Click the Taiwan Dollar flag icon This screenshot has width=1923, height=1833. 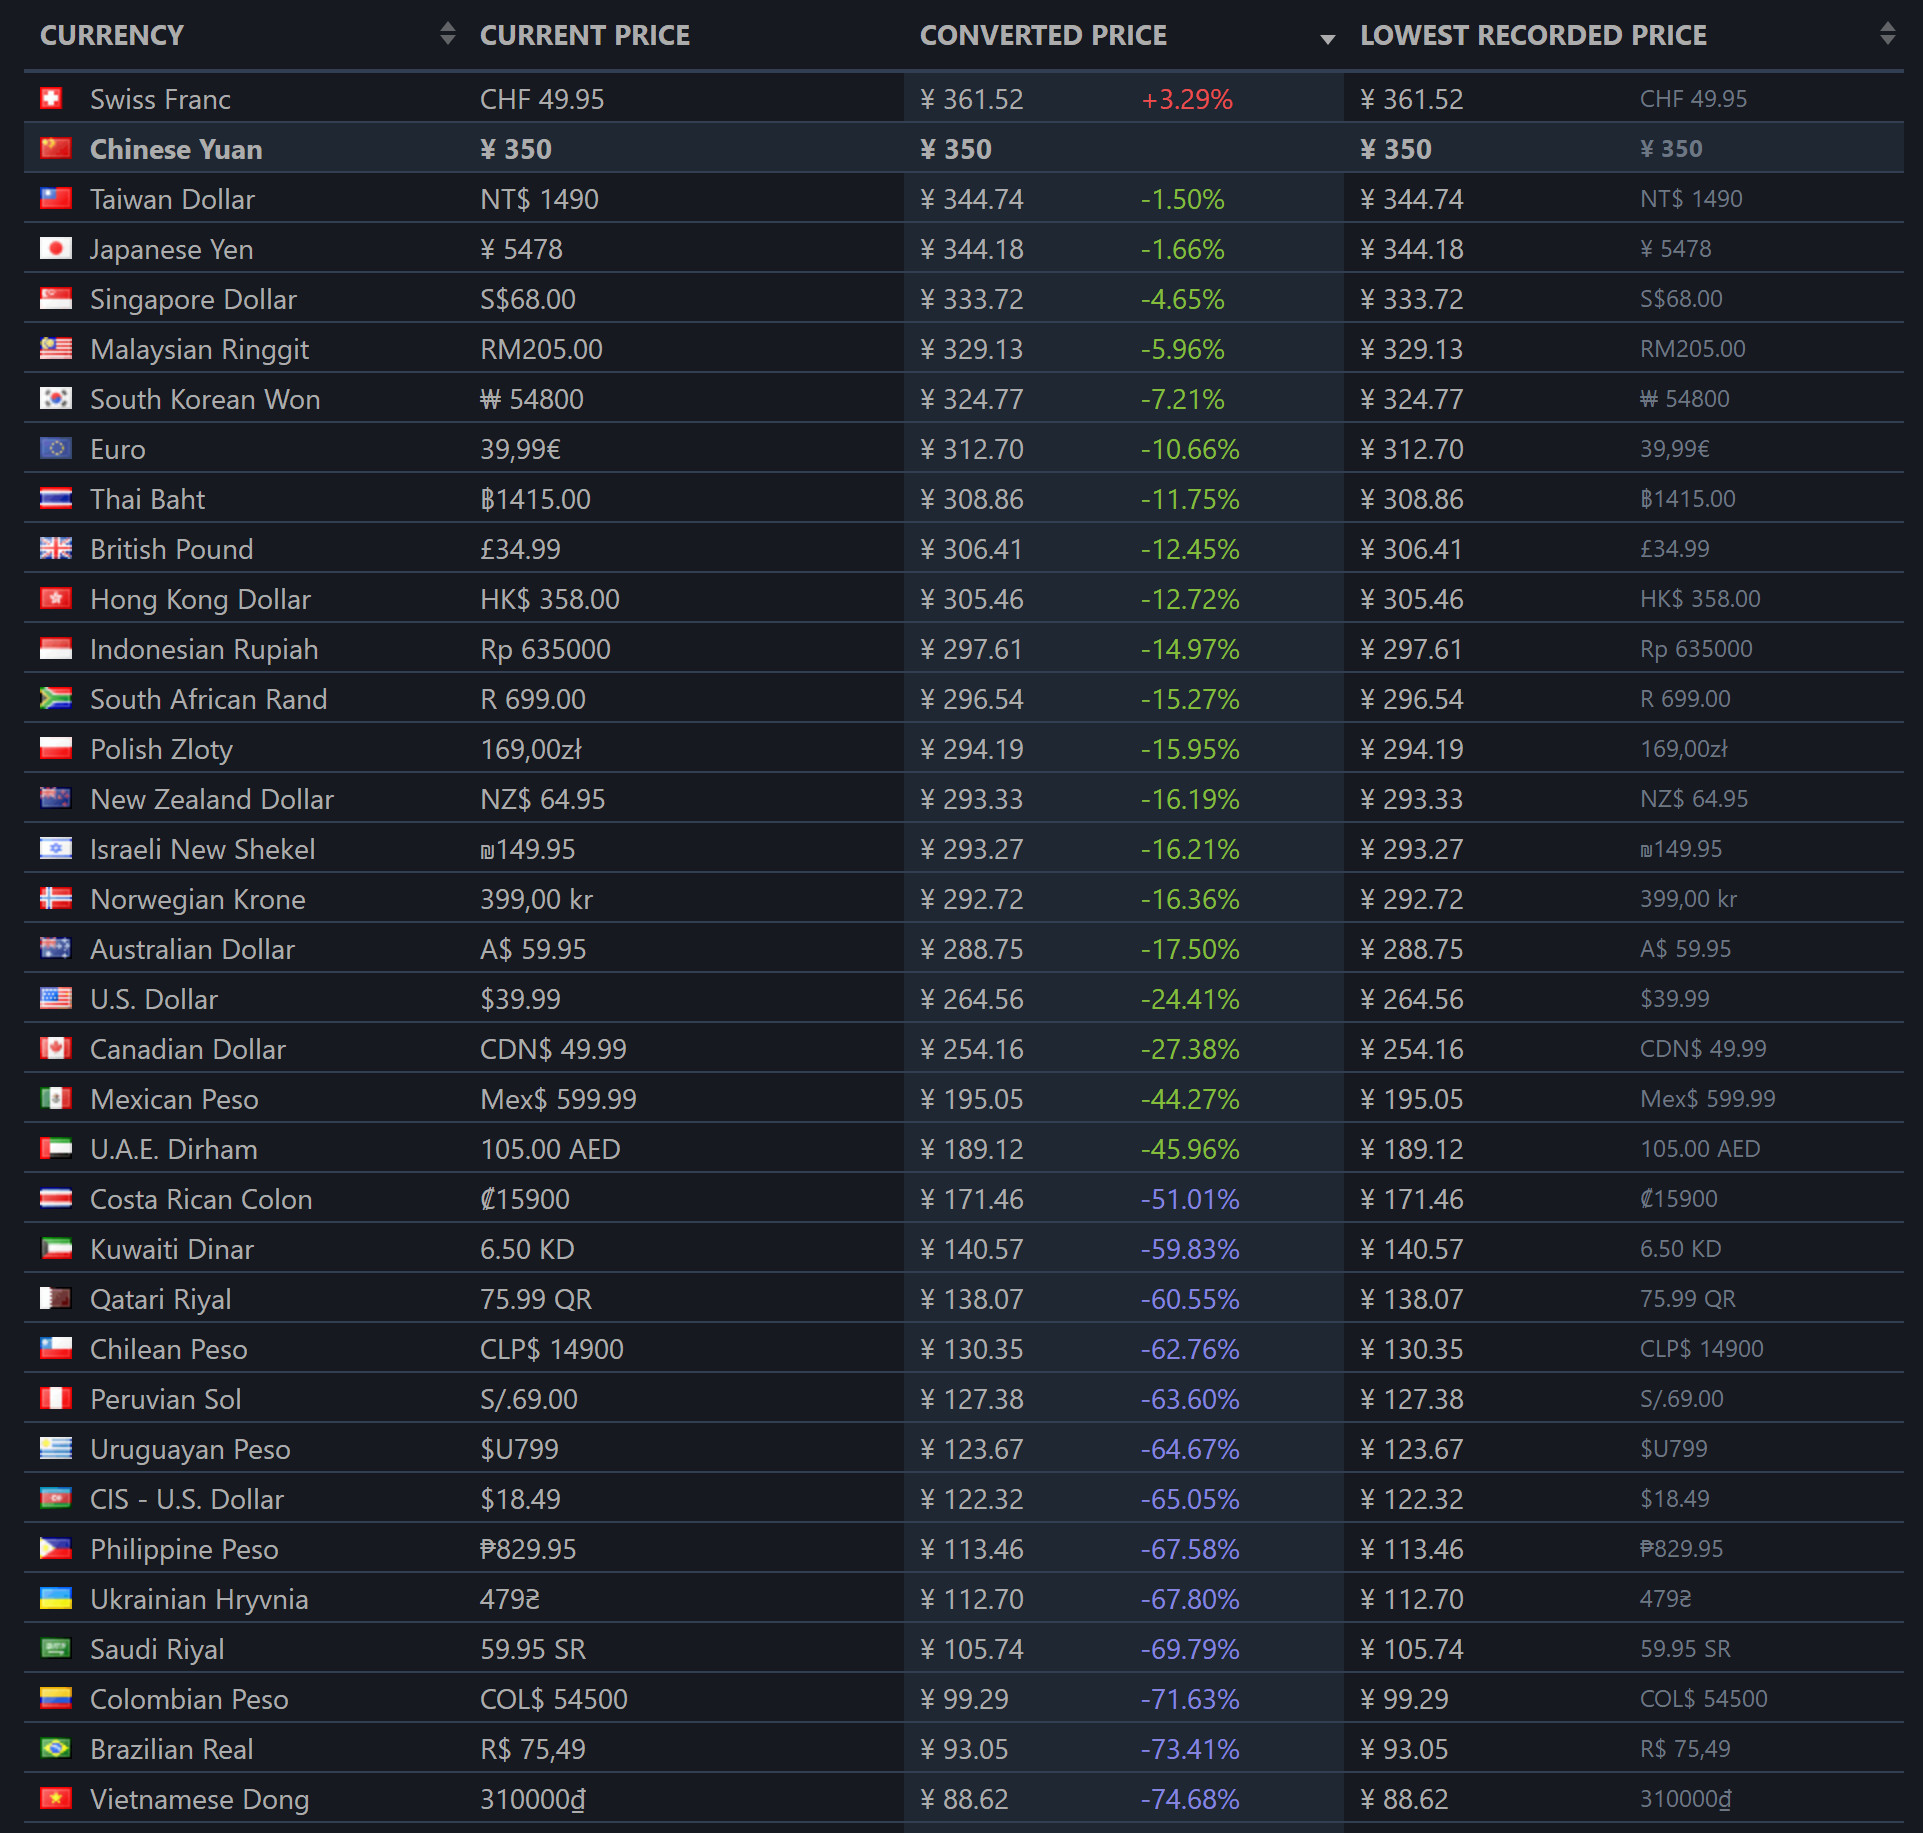pyautogui.click(x=55, y=198)
